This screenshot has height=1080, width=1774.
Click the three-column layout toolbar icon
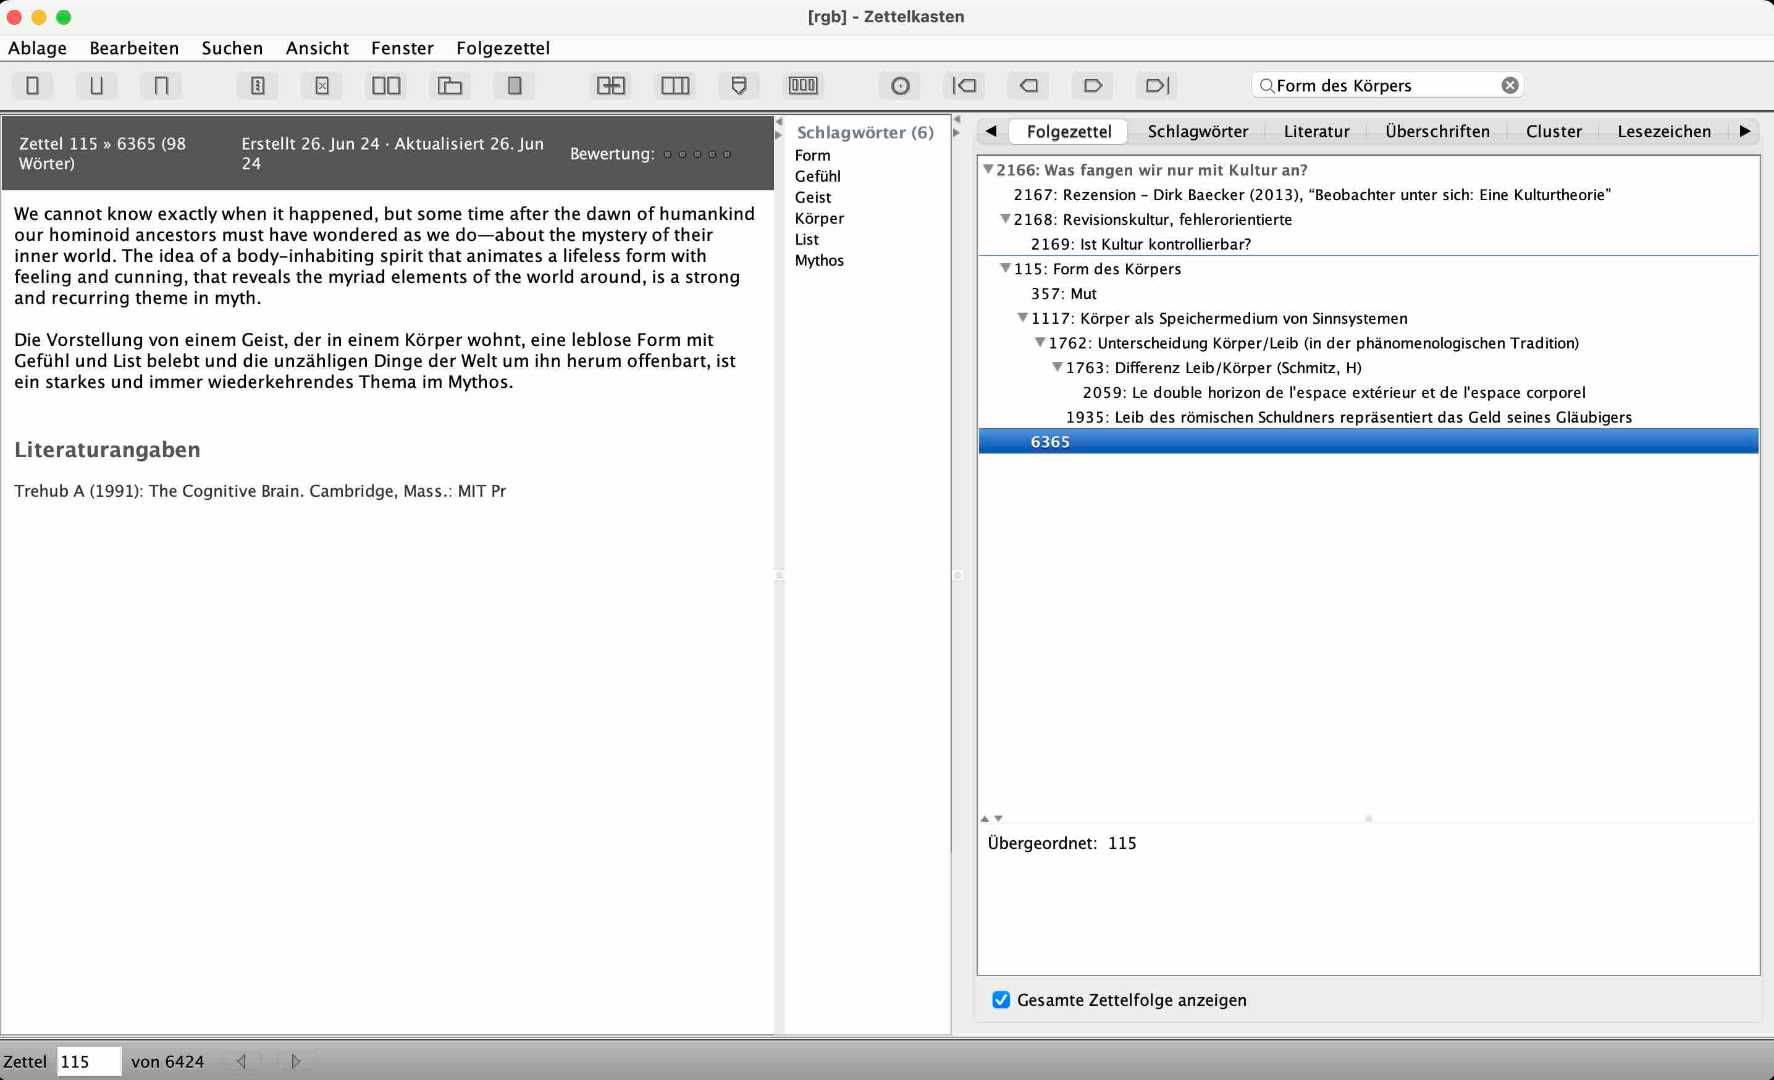(675, 86)
